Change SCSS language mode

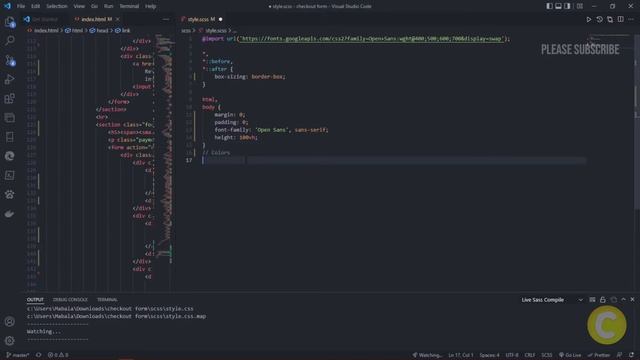(547, 355)
